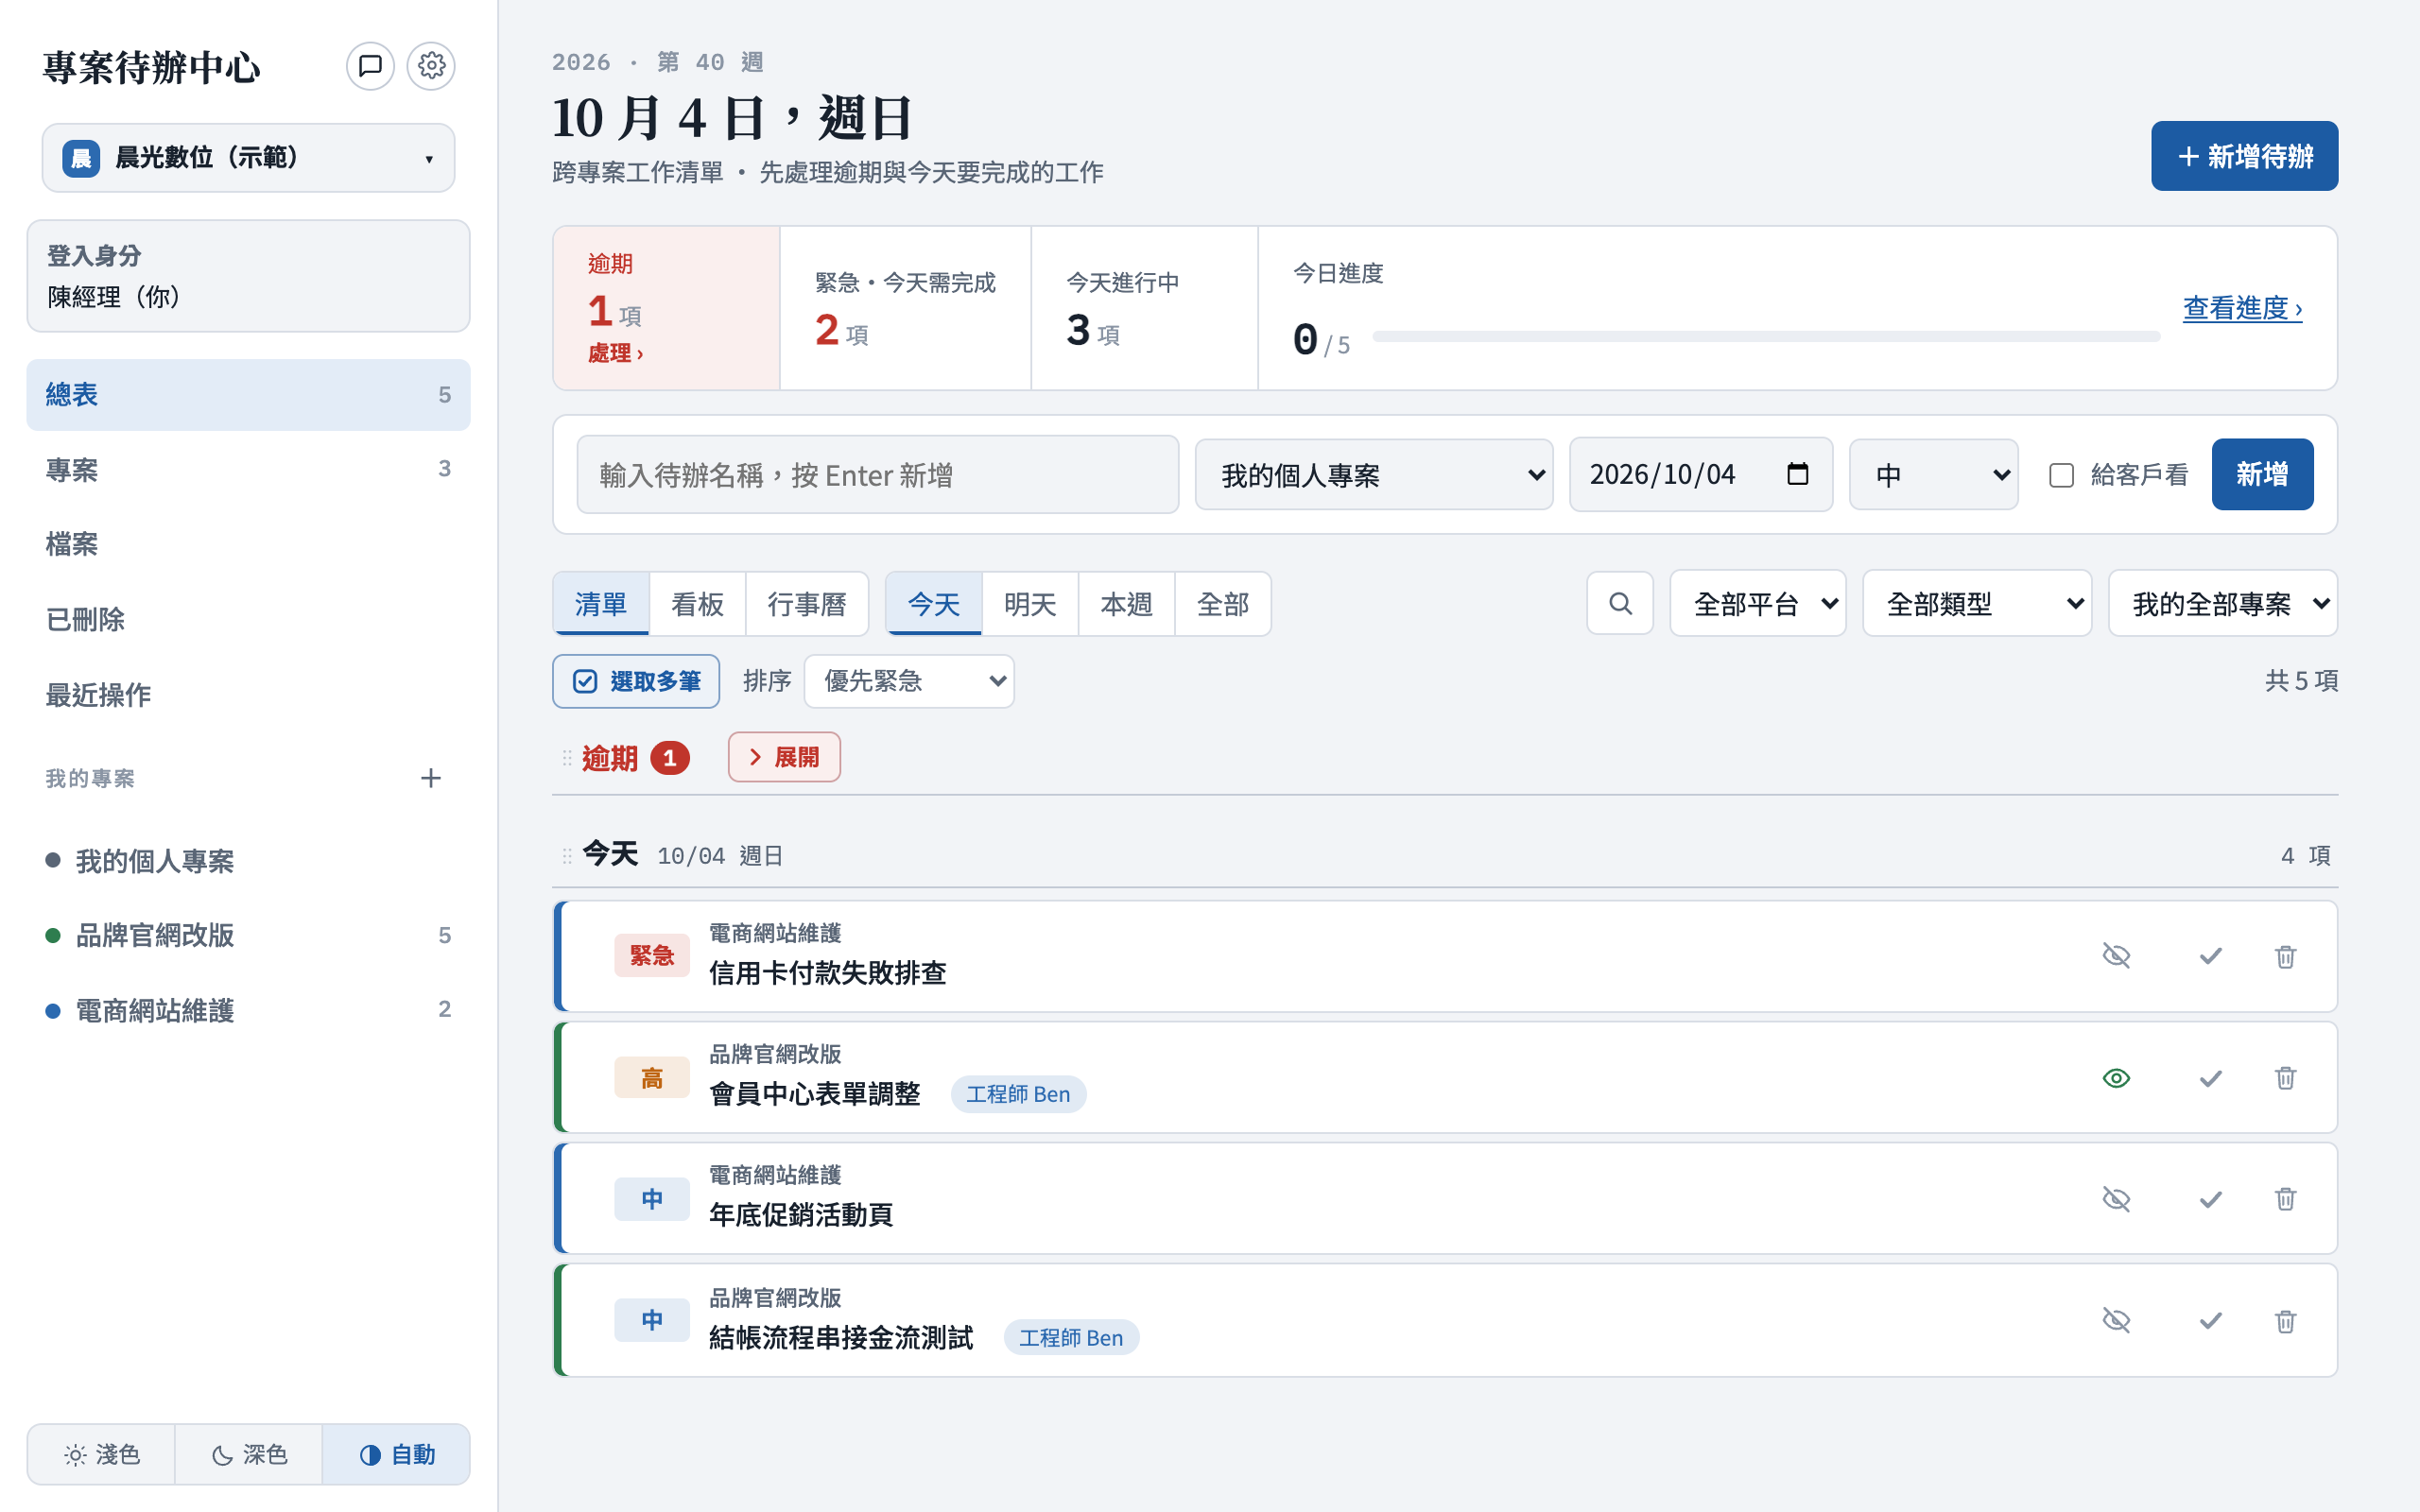Switch theme to 深色 mode
This screenshot has width=2420, height=1512.
tap(249, 1454)
